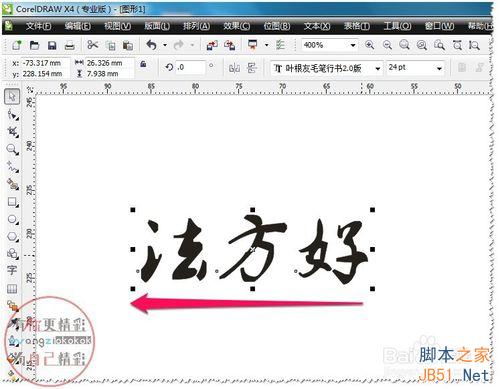The height and width of the screenshot is (389, 500).
Task: Toggle the lock ratio padlock
Action: tap(143, 64)
